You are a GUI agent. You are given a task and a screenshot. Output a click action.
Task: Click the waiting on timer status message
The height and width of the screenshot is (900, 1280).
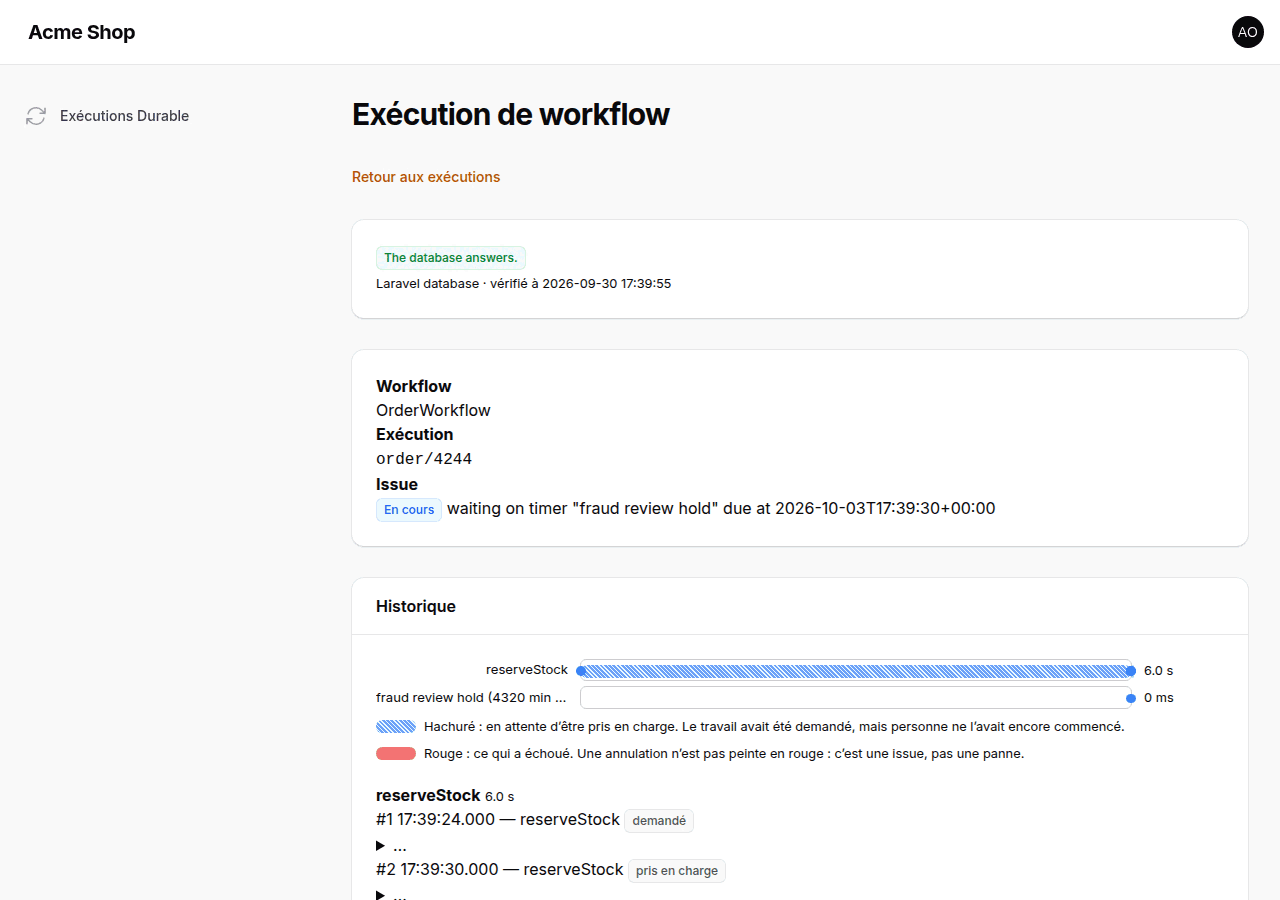coord(721,508)
